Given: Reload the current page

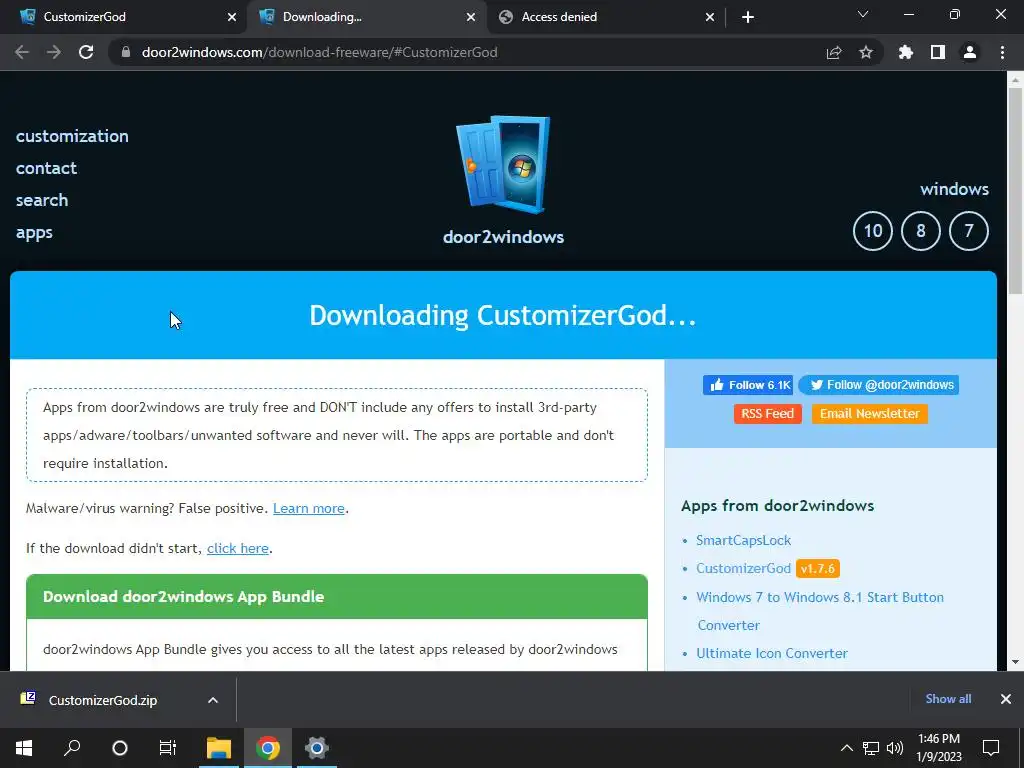Looking at the screenshot, I should pyautogui.click(x=86, y=52).
